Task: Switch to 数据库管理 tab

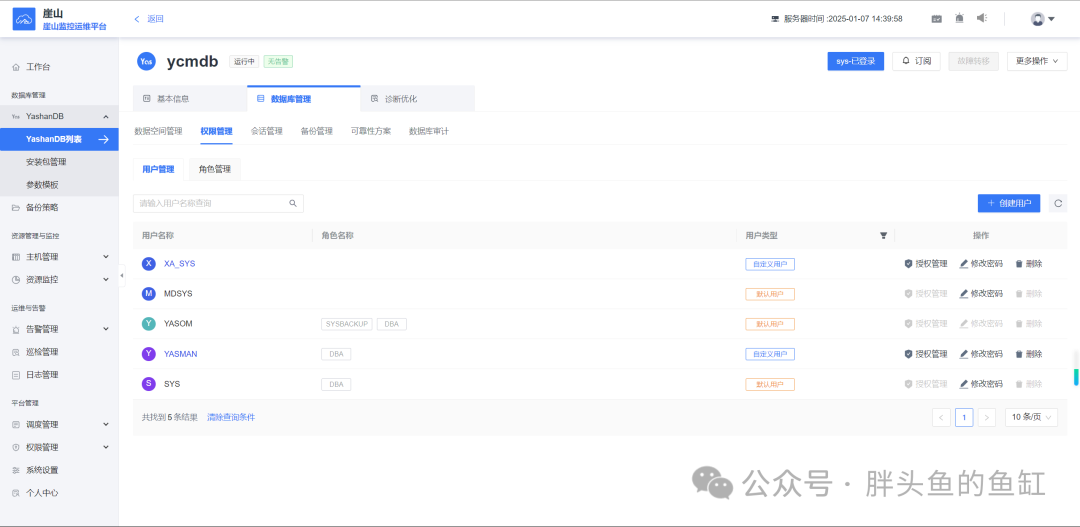Action: click(304, 99)
